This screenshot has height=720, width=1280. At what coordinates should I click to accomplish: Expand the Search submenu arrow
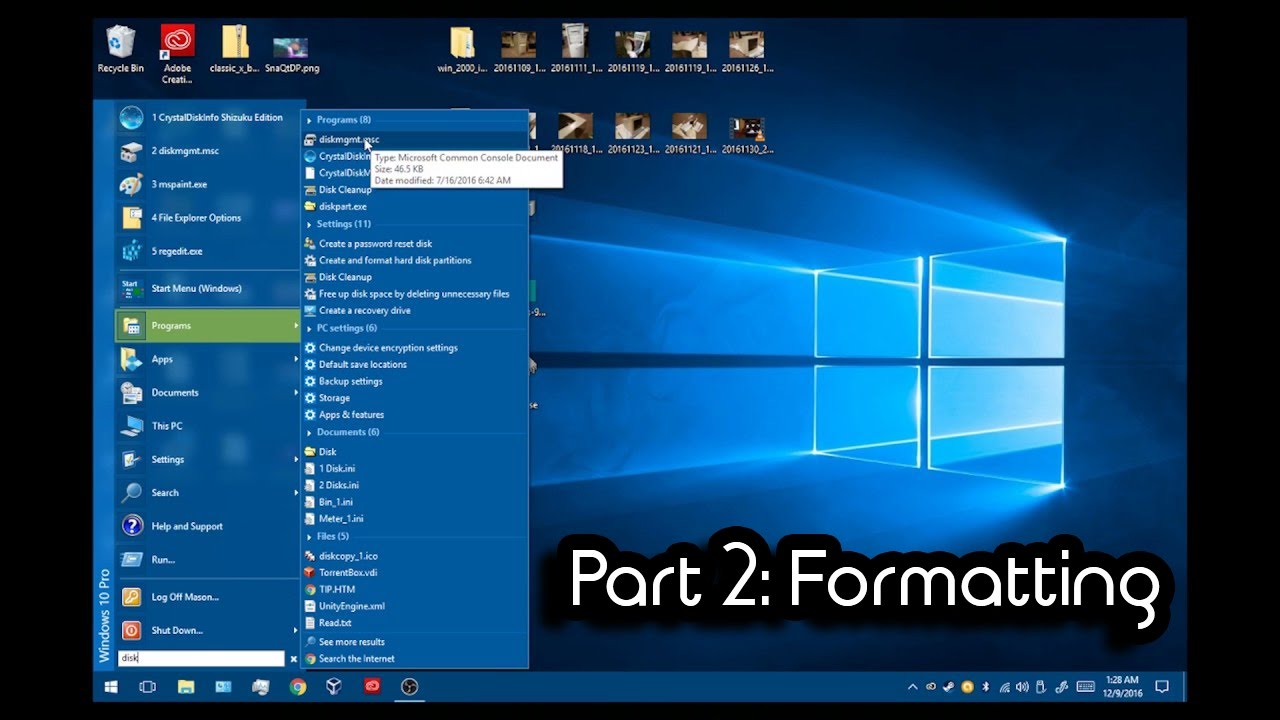tap(295, 493)
